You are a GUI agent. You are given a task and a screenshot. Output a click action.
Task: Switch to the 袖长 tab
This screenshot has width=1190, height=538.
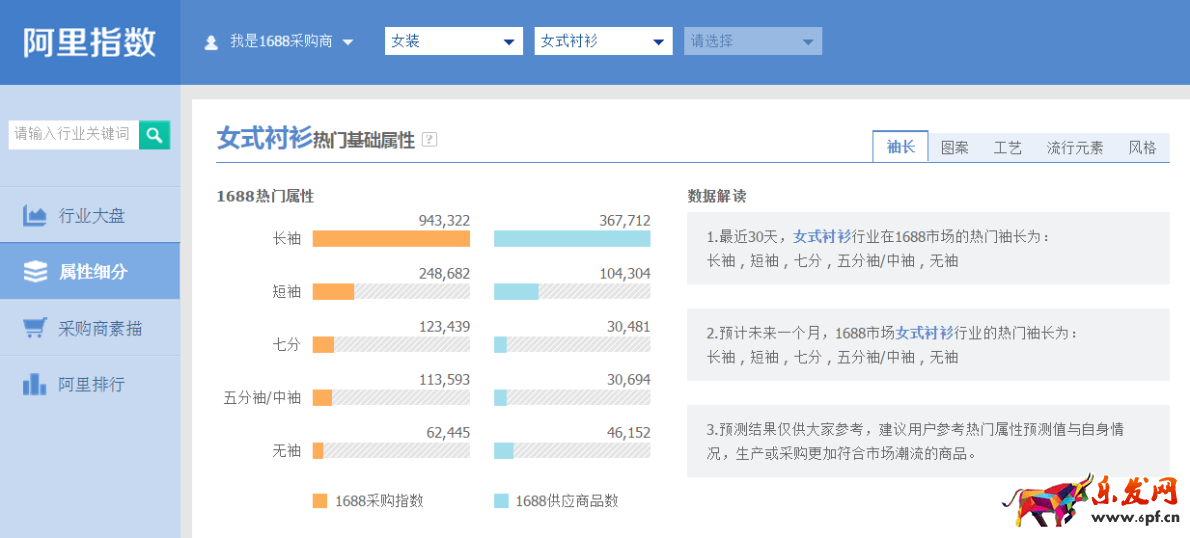click(900, 147)
